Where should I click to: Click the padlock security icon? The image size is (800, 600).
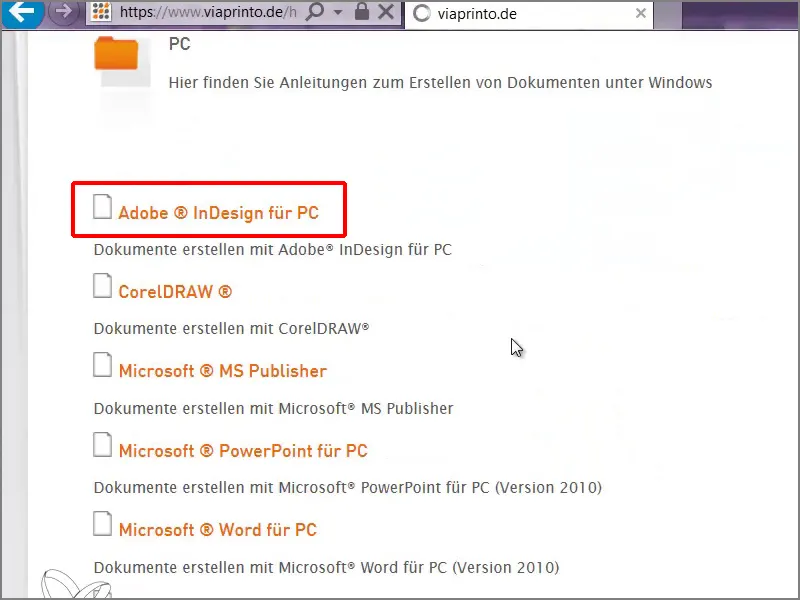[x=362, y=12]
